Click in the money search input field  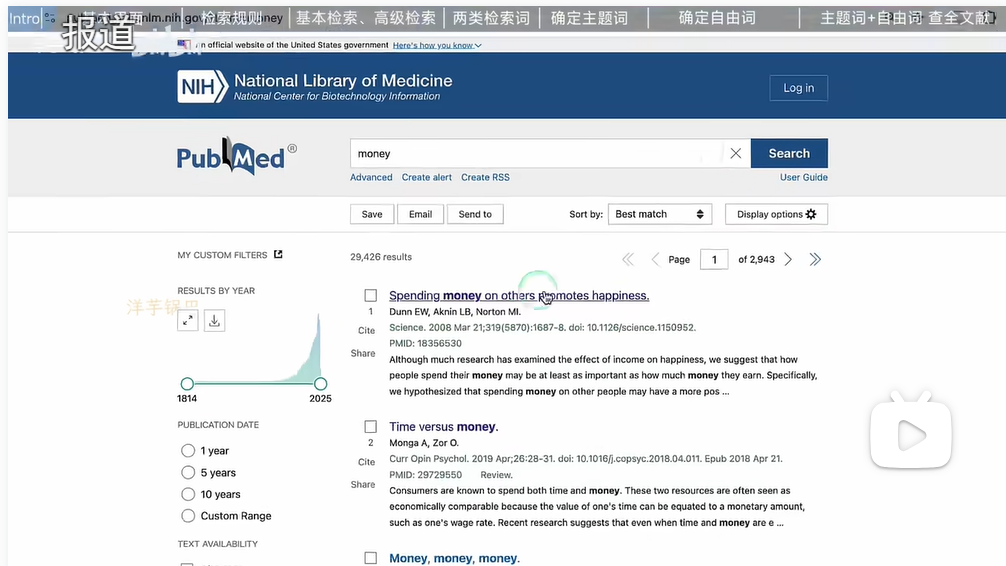pyautogui.click(x=538, y=153)
